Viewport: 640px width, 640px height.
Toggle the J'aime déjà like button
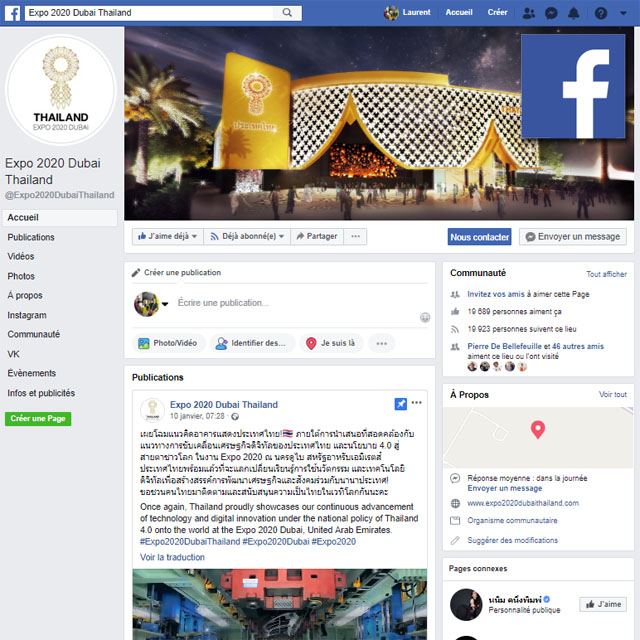tap(167, 236)
